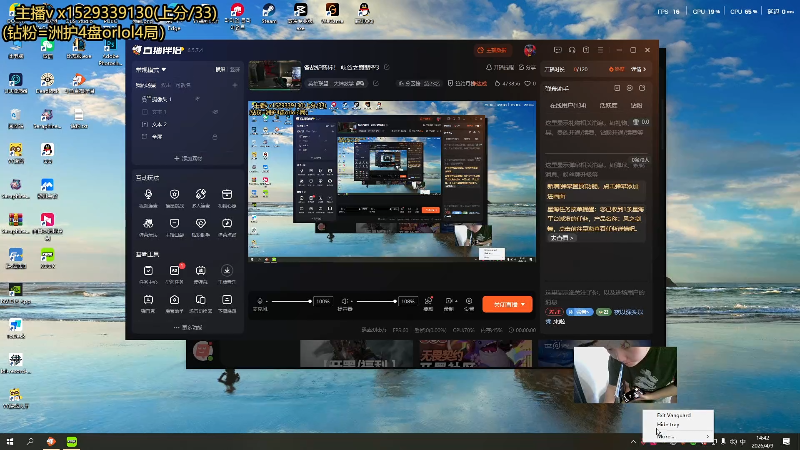Open the overlapping screens tool icon
This screenshot has width=800, height=450.
click(x=201, y=299)
